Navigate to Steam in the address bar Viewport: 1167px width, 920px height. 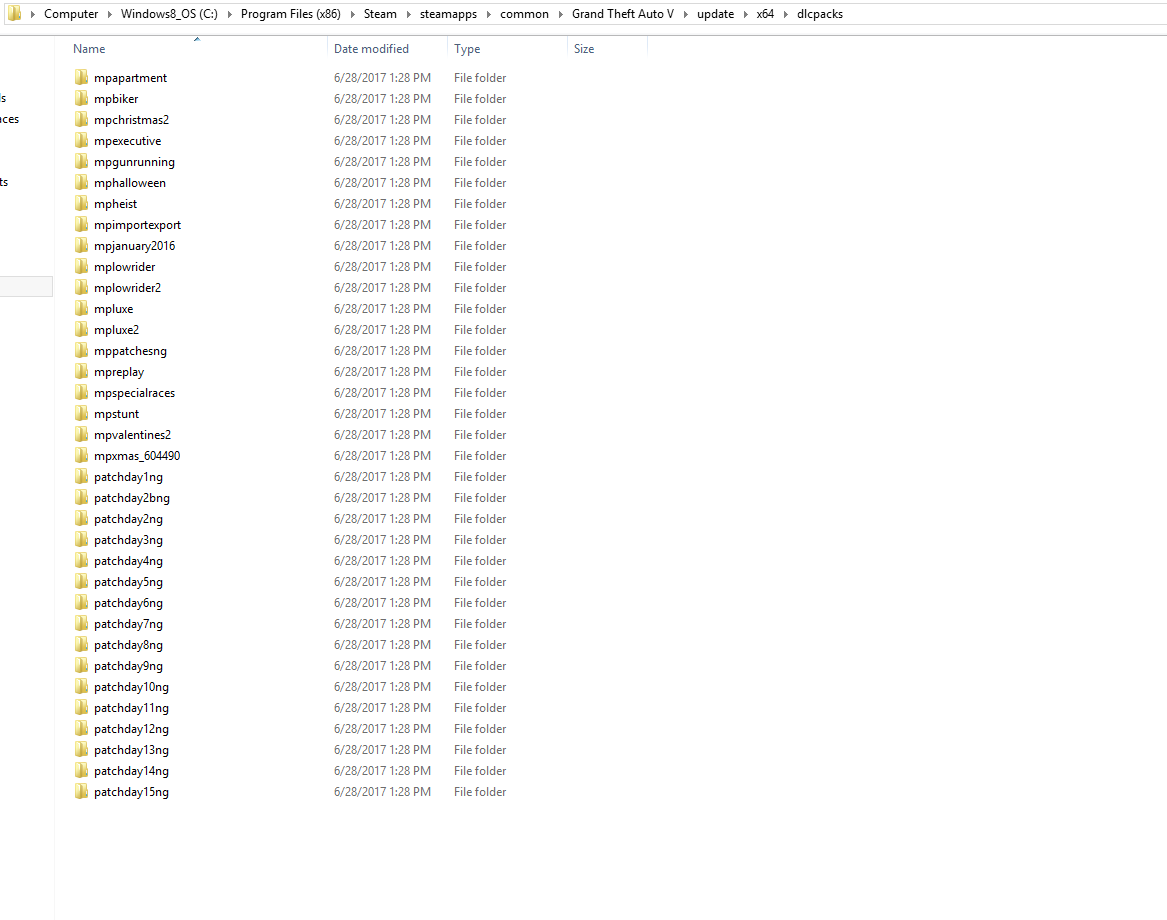point(380,14)
